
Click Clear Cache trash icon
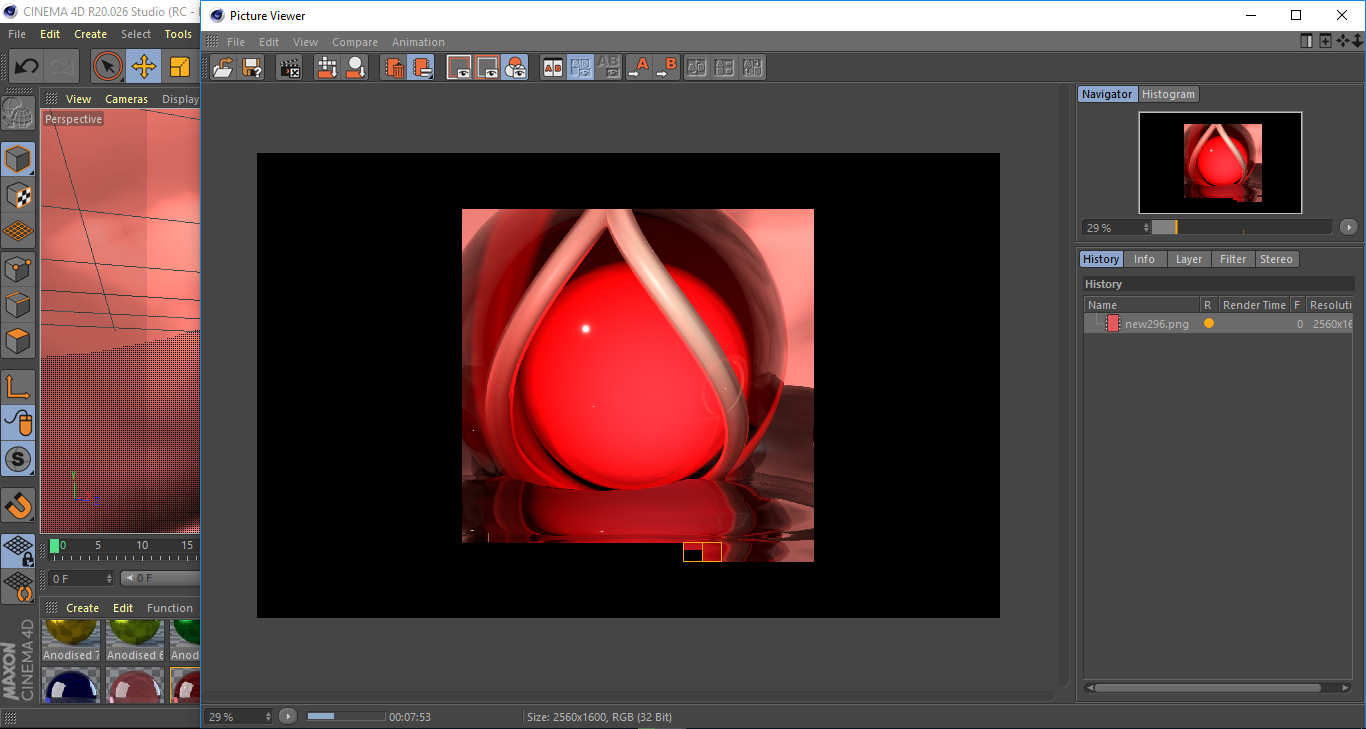394,68
